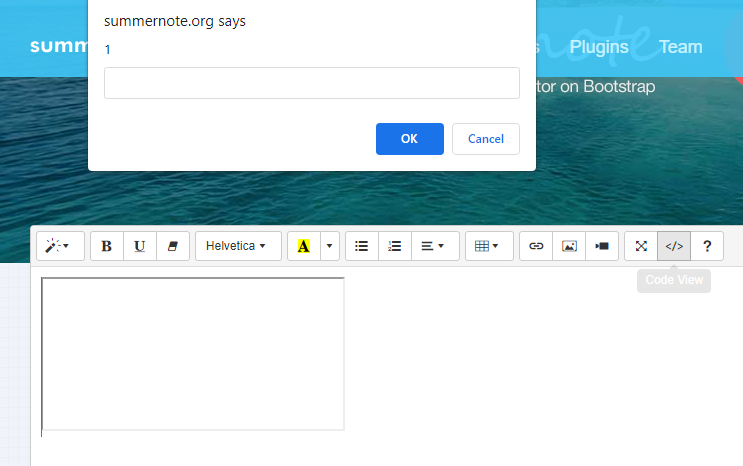Screen dimensions: 743x466
Task: Apply the yellow highlight recent color
Action: [x=304, y=246]
